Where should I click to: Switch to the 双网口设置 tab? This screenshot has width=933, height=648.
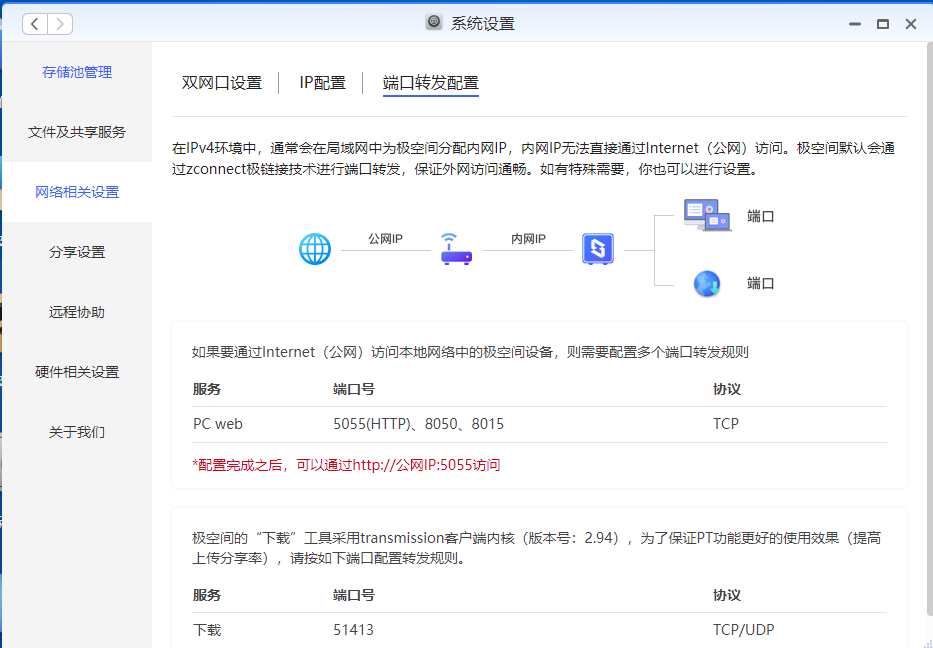coord(221,83)
